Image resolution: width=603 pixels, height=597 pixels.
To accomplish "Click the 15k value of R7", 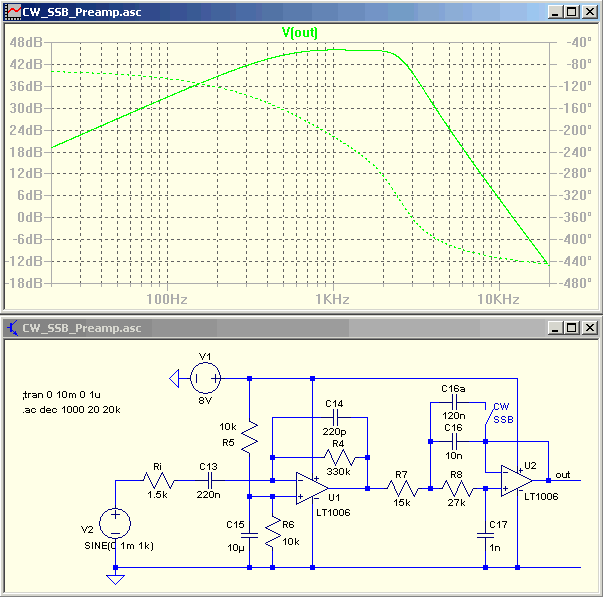I will (x=402, y=503).
